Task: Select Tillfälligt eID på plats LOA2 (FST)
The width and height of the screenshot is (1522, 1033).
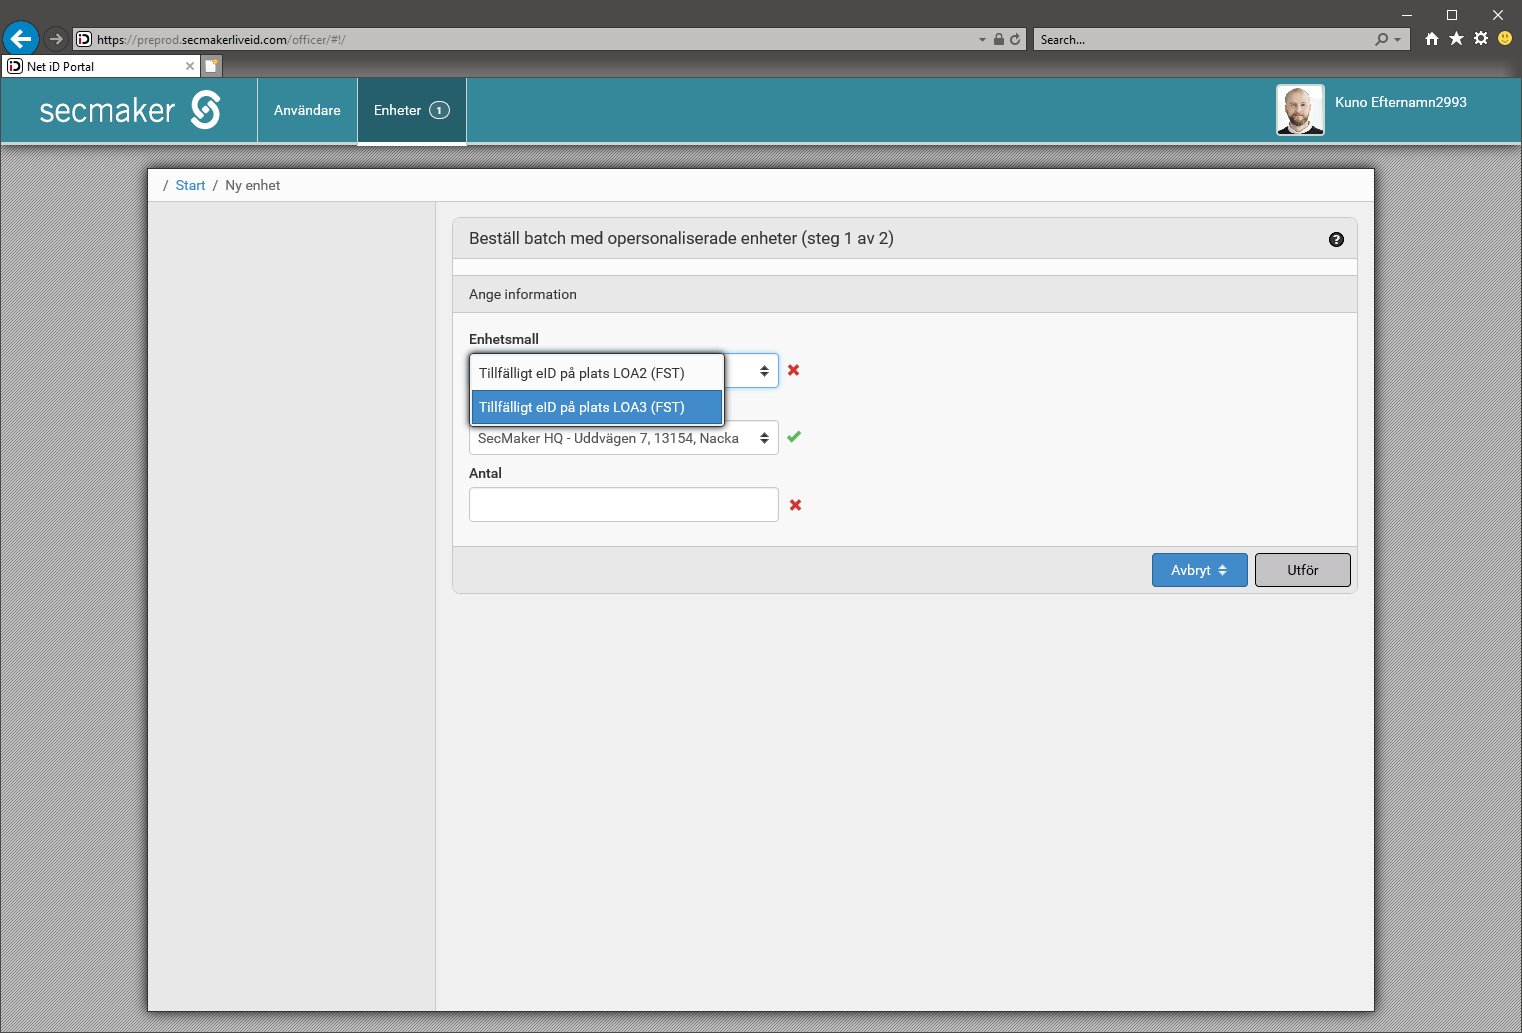Action: click(x=596, y=373)
